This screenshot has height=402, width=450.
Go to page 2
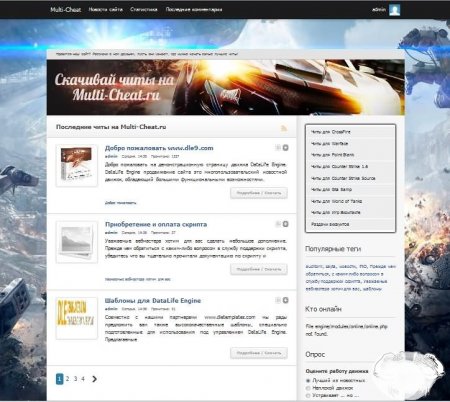(67, 379)
